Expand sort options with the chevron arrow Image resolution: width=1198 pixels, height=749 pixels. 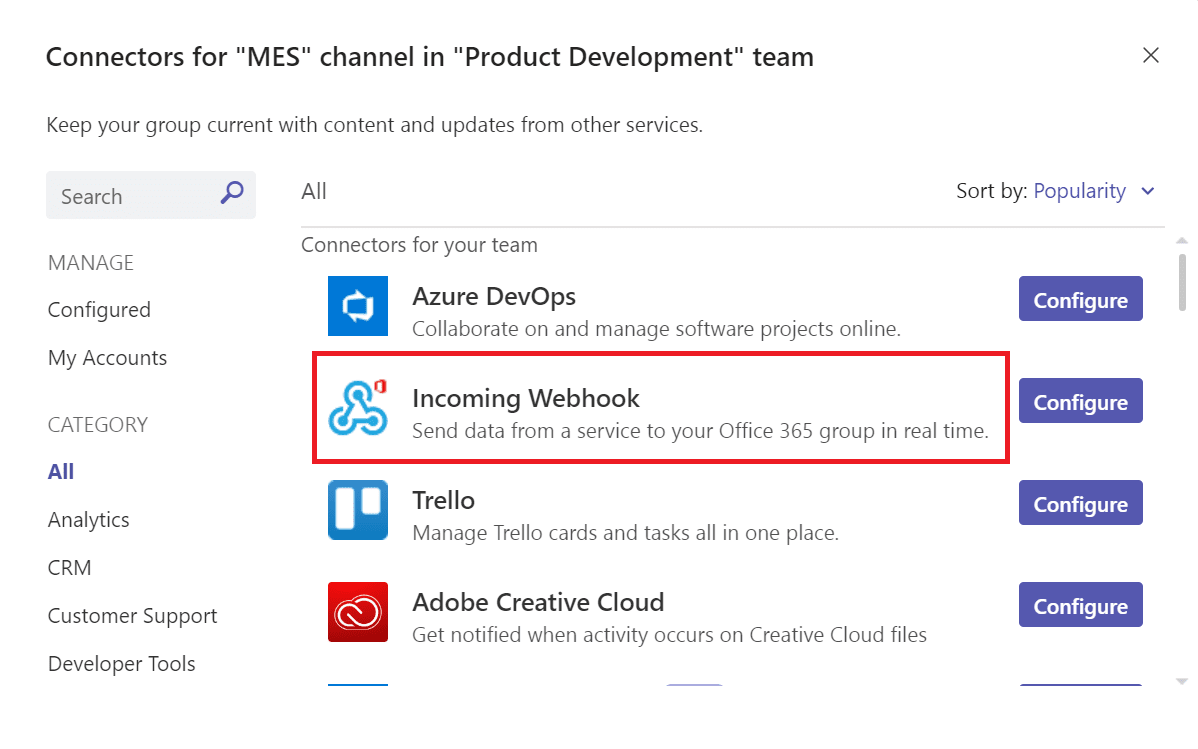point(1148,191)
